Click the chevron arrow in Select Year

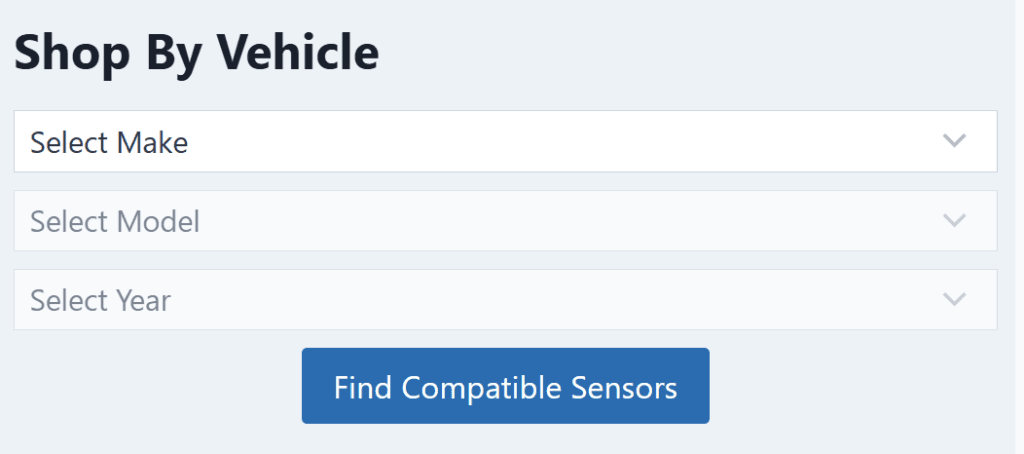[955, 299]
